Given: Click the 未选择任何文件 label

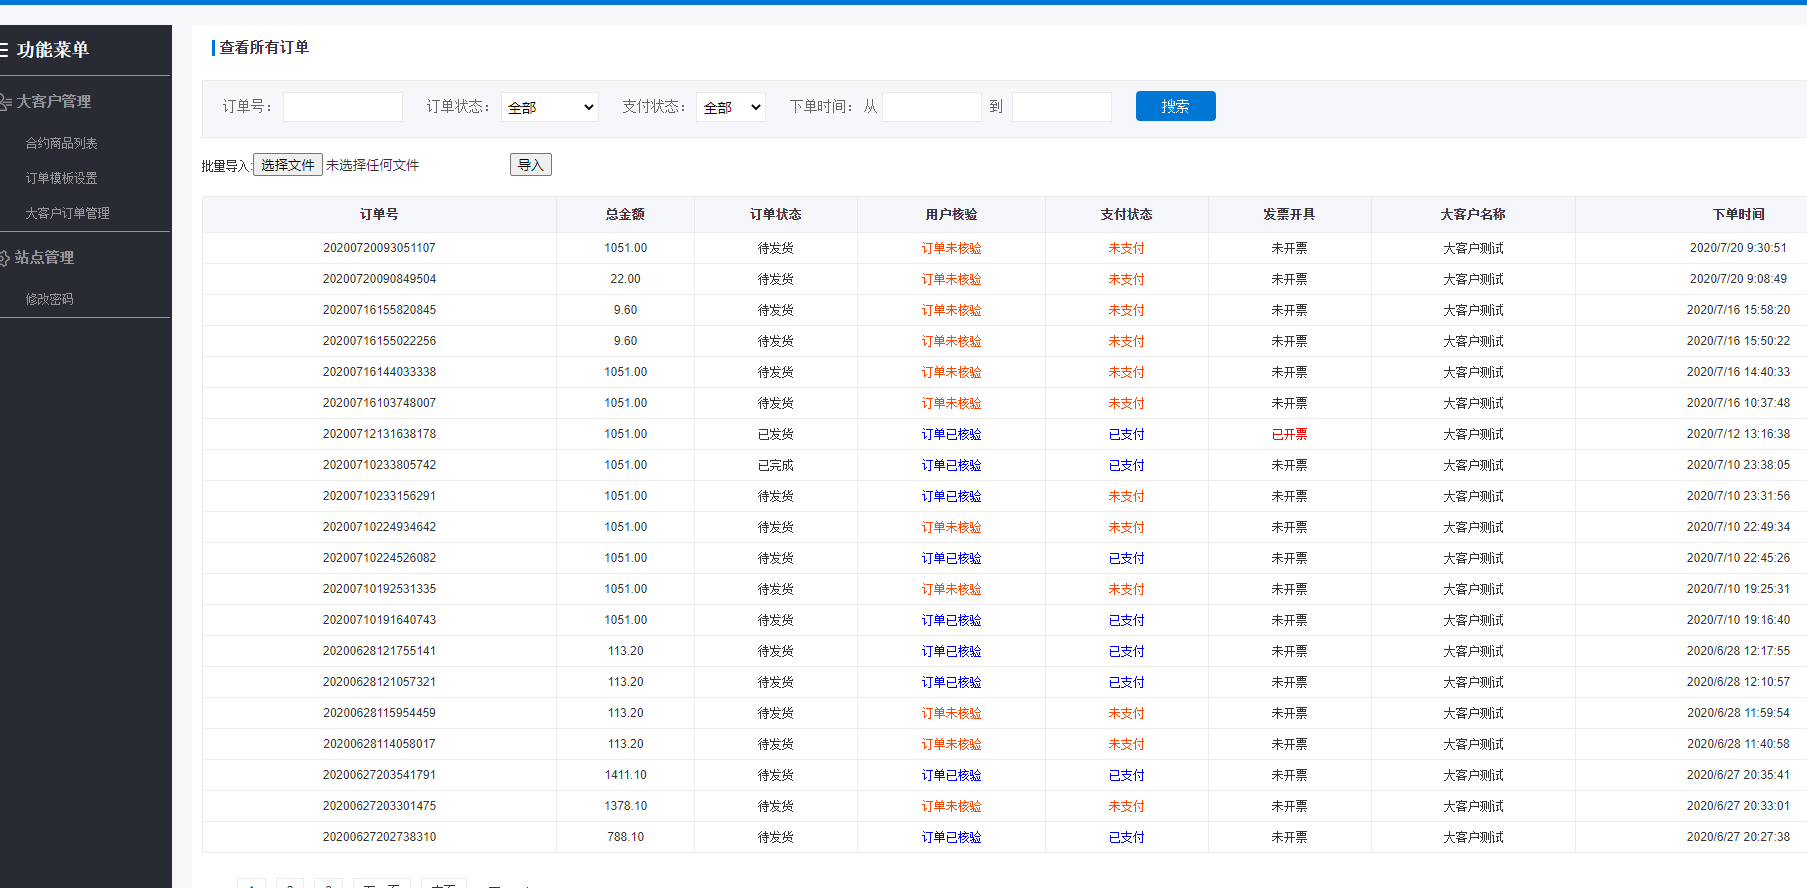Looking at the screenshot, I should click(x=372, y=166).
